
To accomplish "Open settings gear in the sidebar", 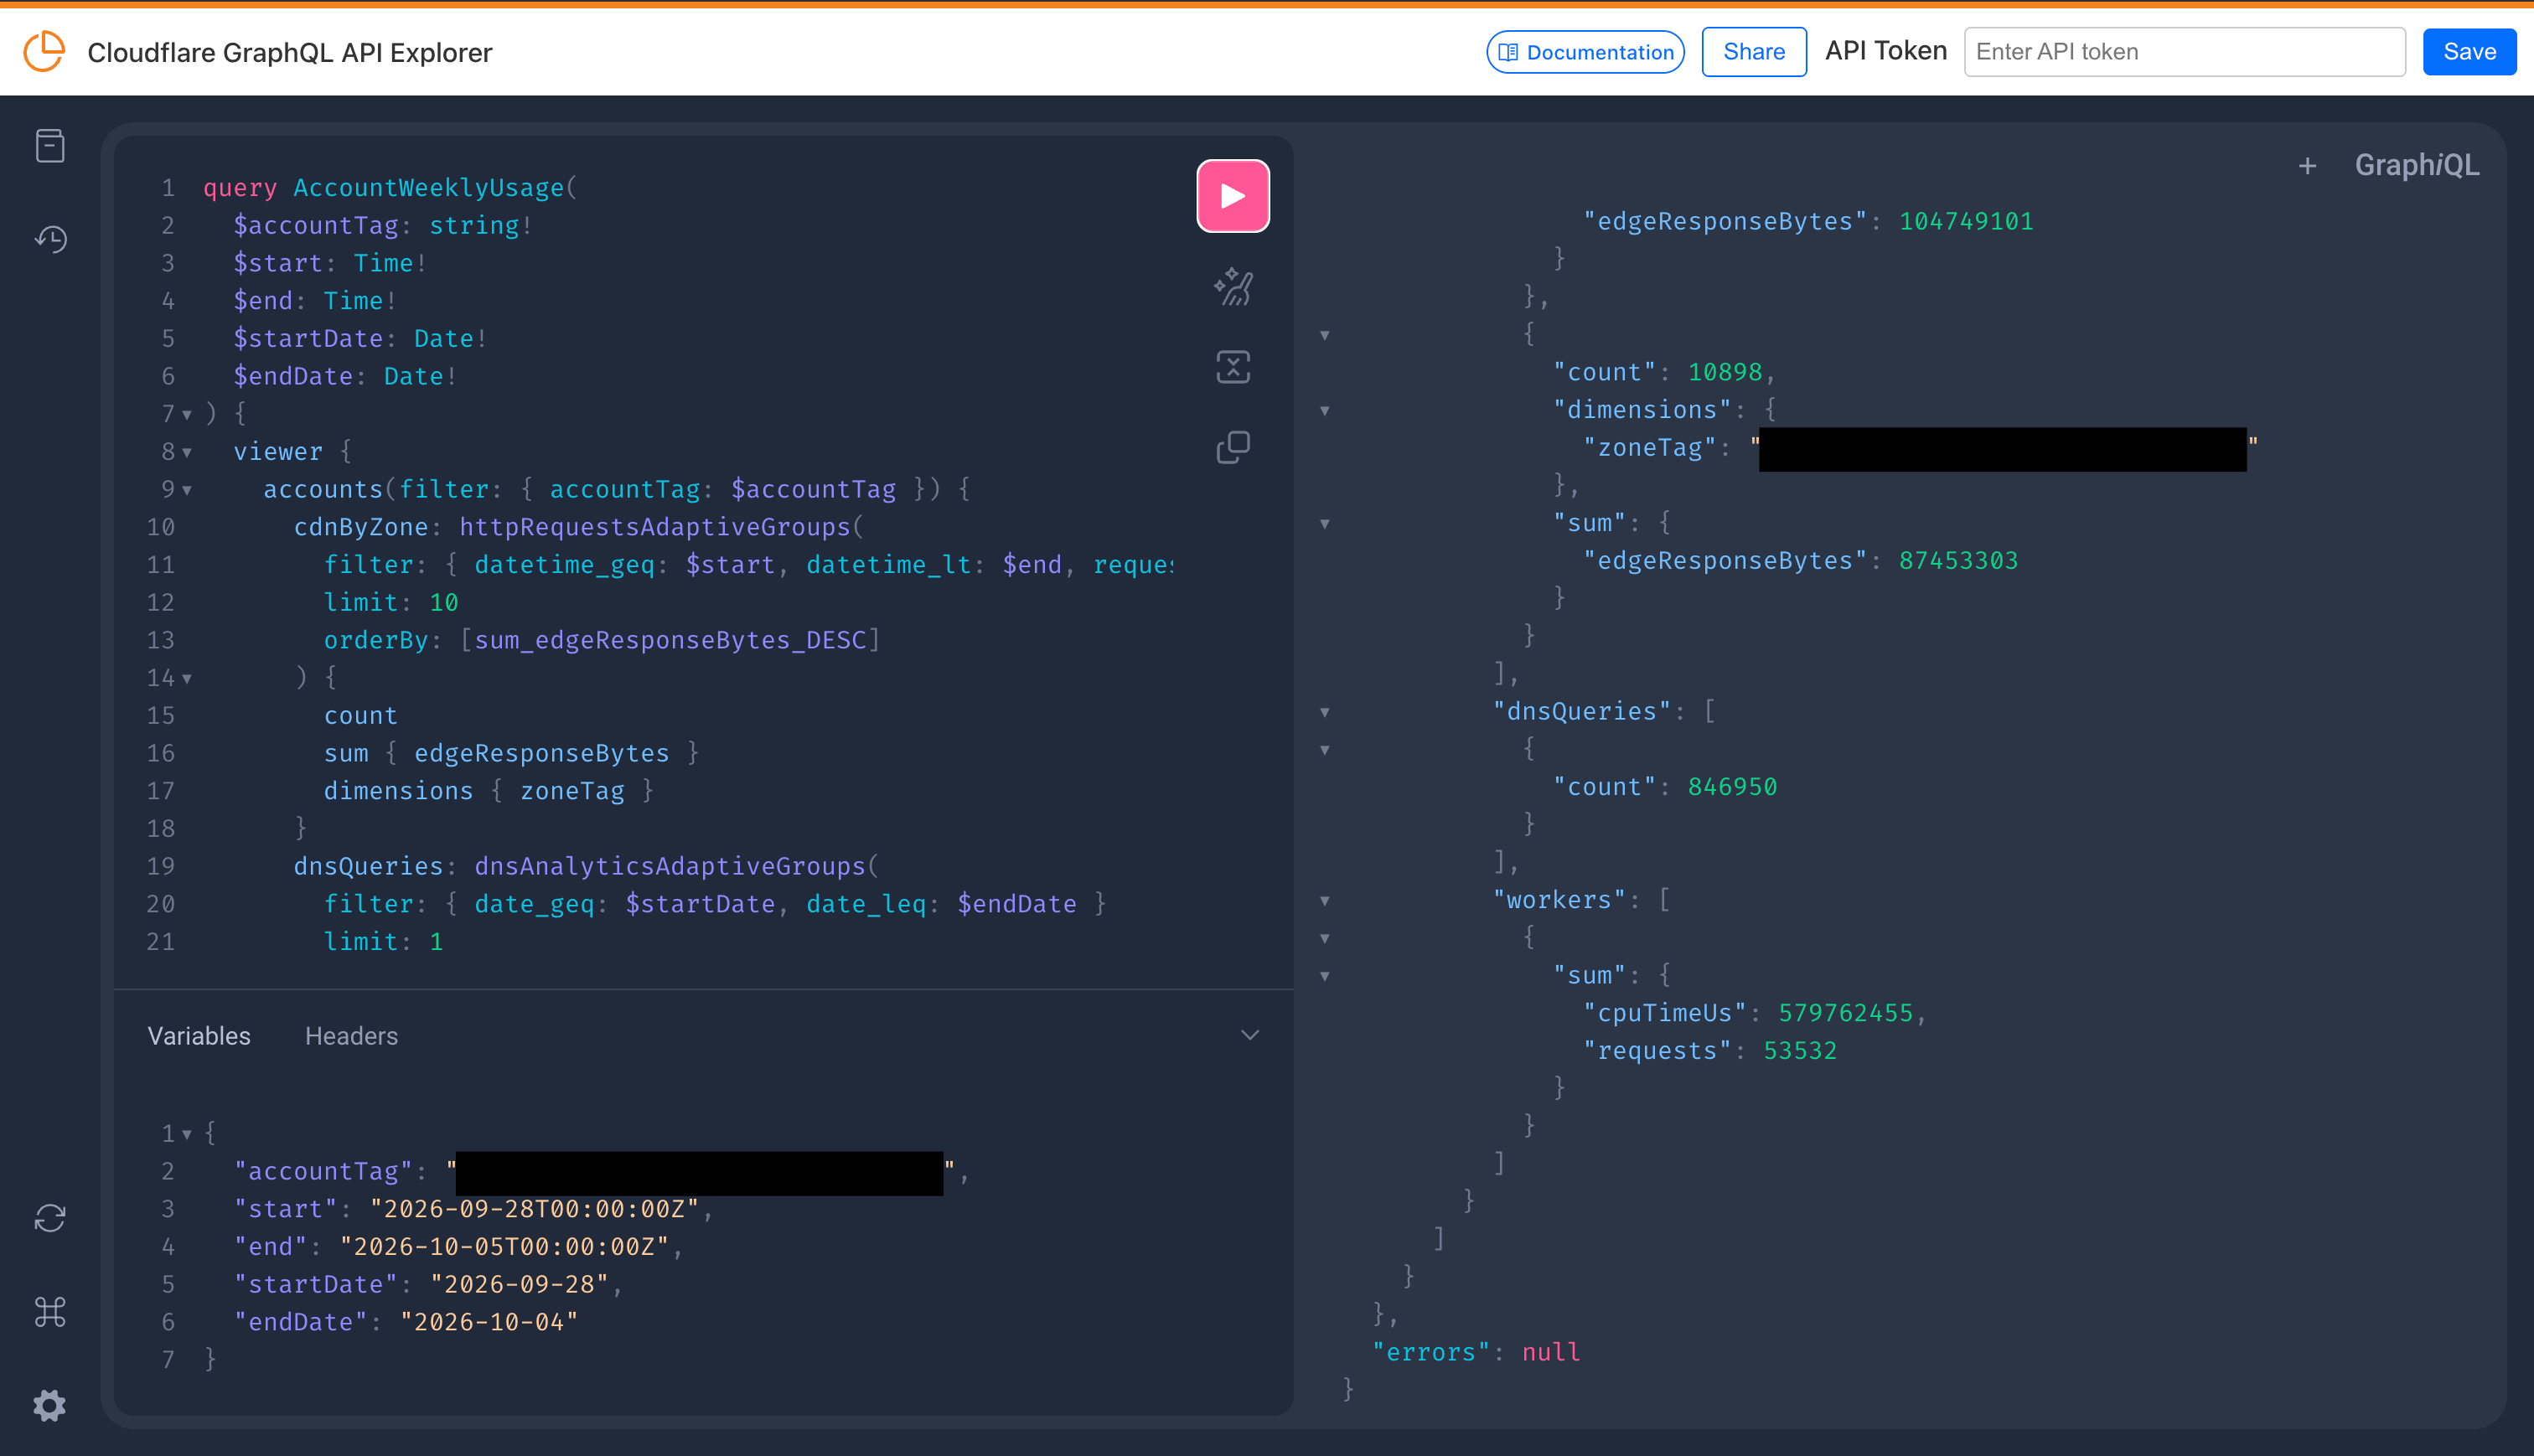I will pos(50,1405).
